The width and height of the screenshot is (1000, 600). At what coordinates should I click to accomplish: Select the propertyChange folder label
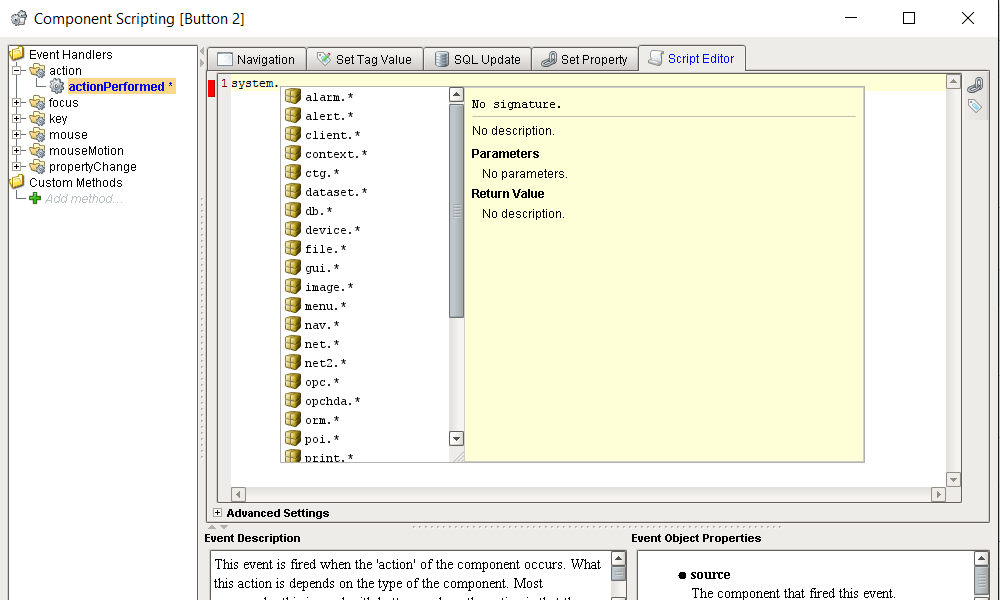92,166
